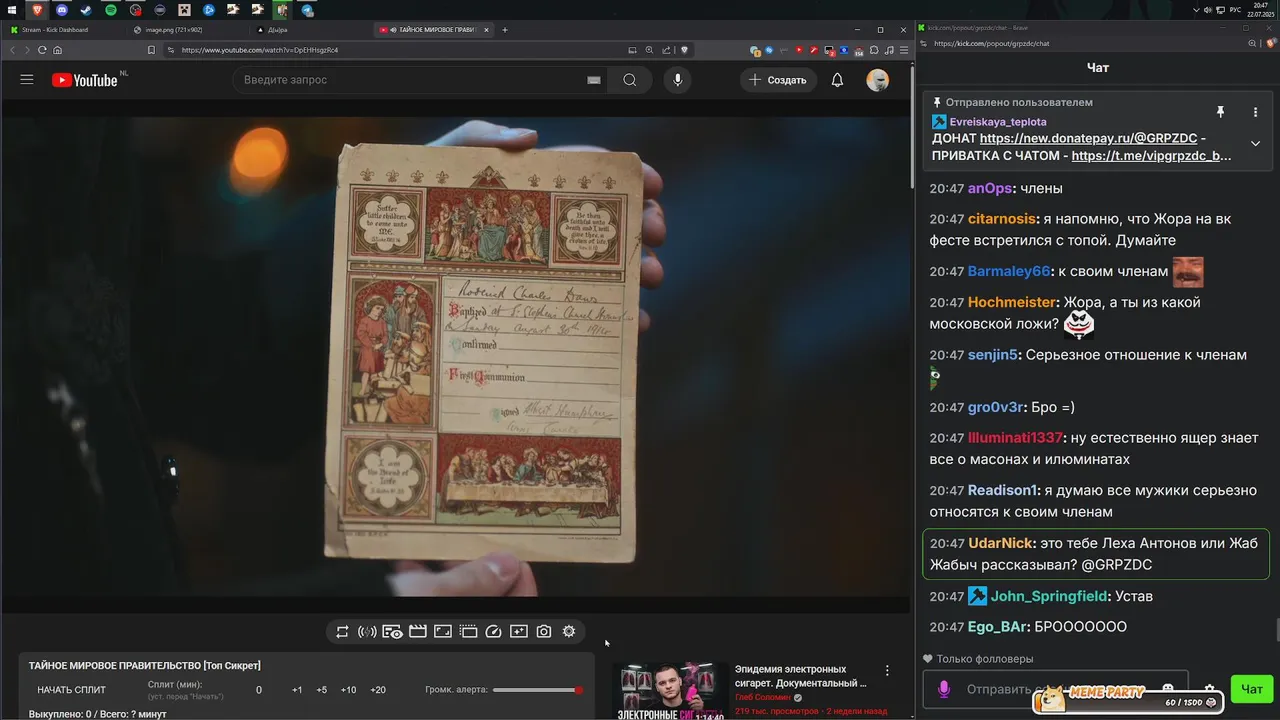1280x720 pixels.
Task: Add +20 minutes to the split
Action: (378, 690)
